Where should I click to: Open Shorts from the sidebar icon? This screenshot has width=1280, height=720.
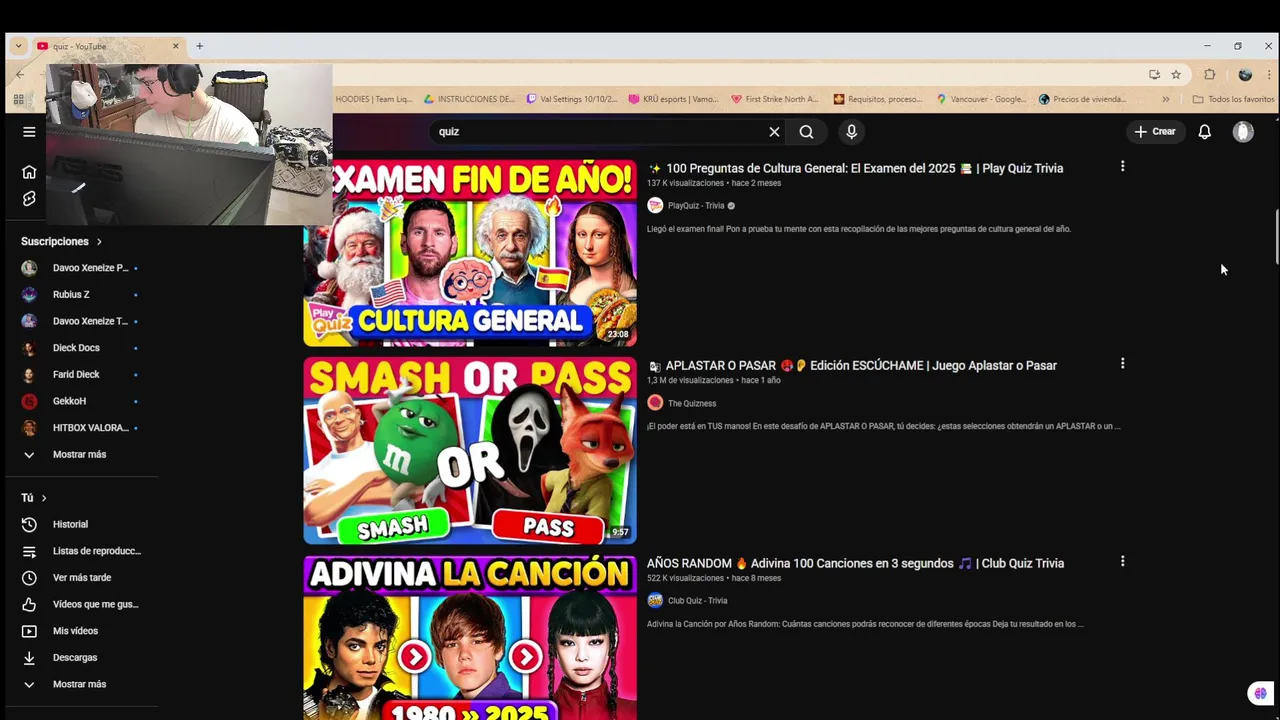coord(29,199)
